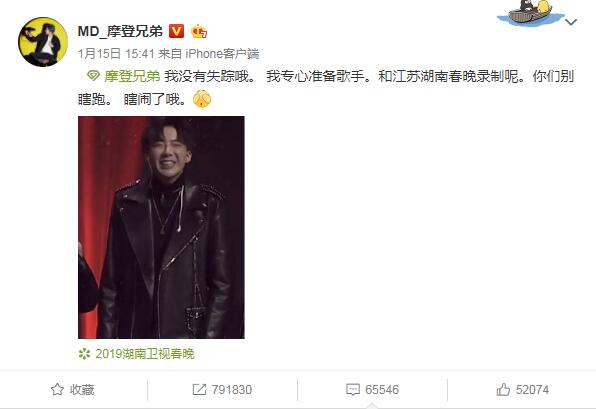
Task: Expand the post options chevron menu
Action: 571,22
